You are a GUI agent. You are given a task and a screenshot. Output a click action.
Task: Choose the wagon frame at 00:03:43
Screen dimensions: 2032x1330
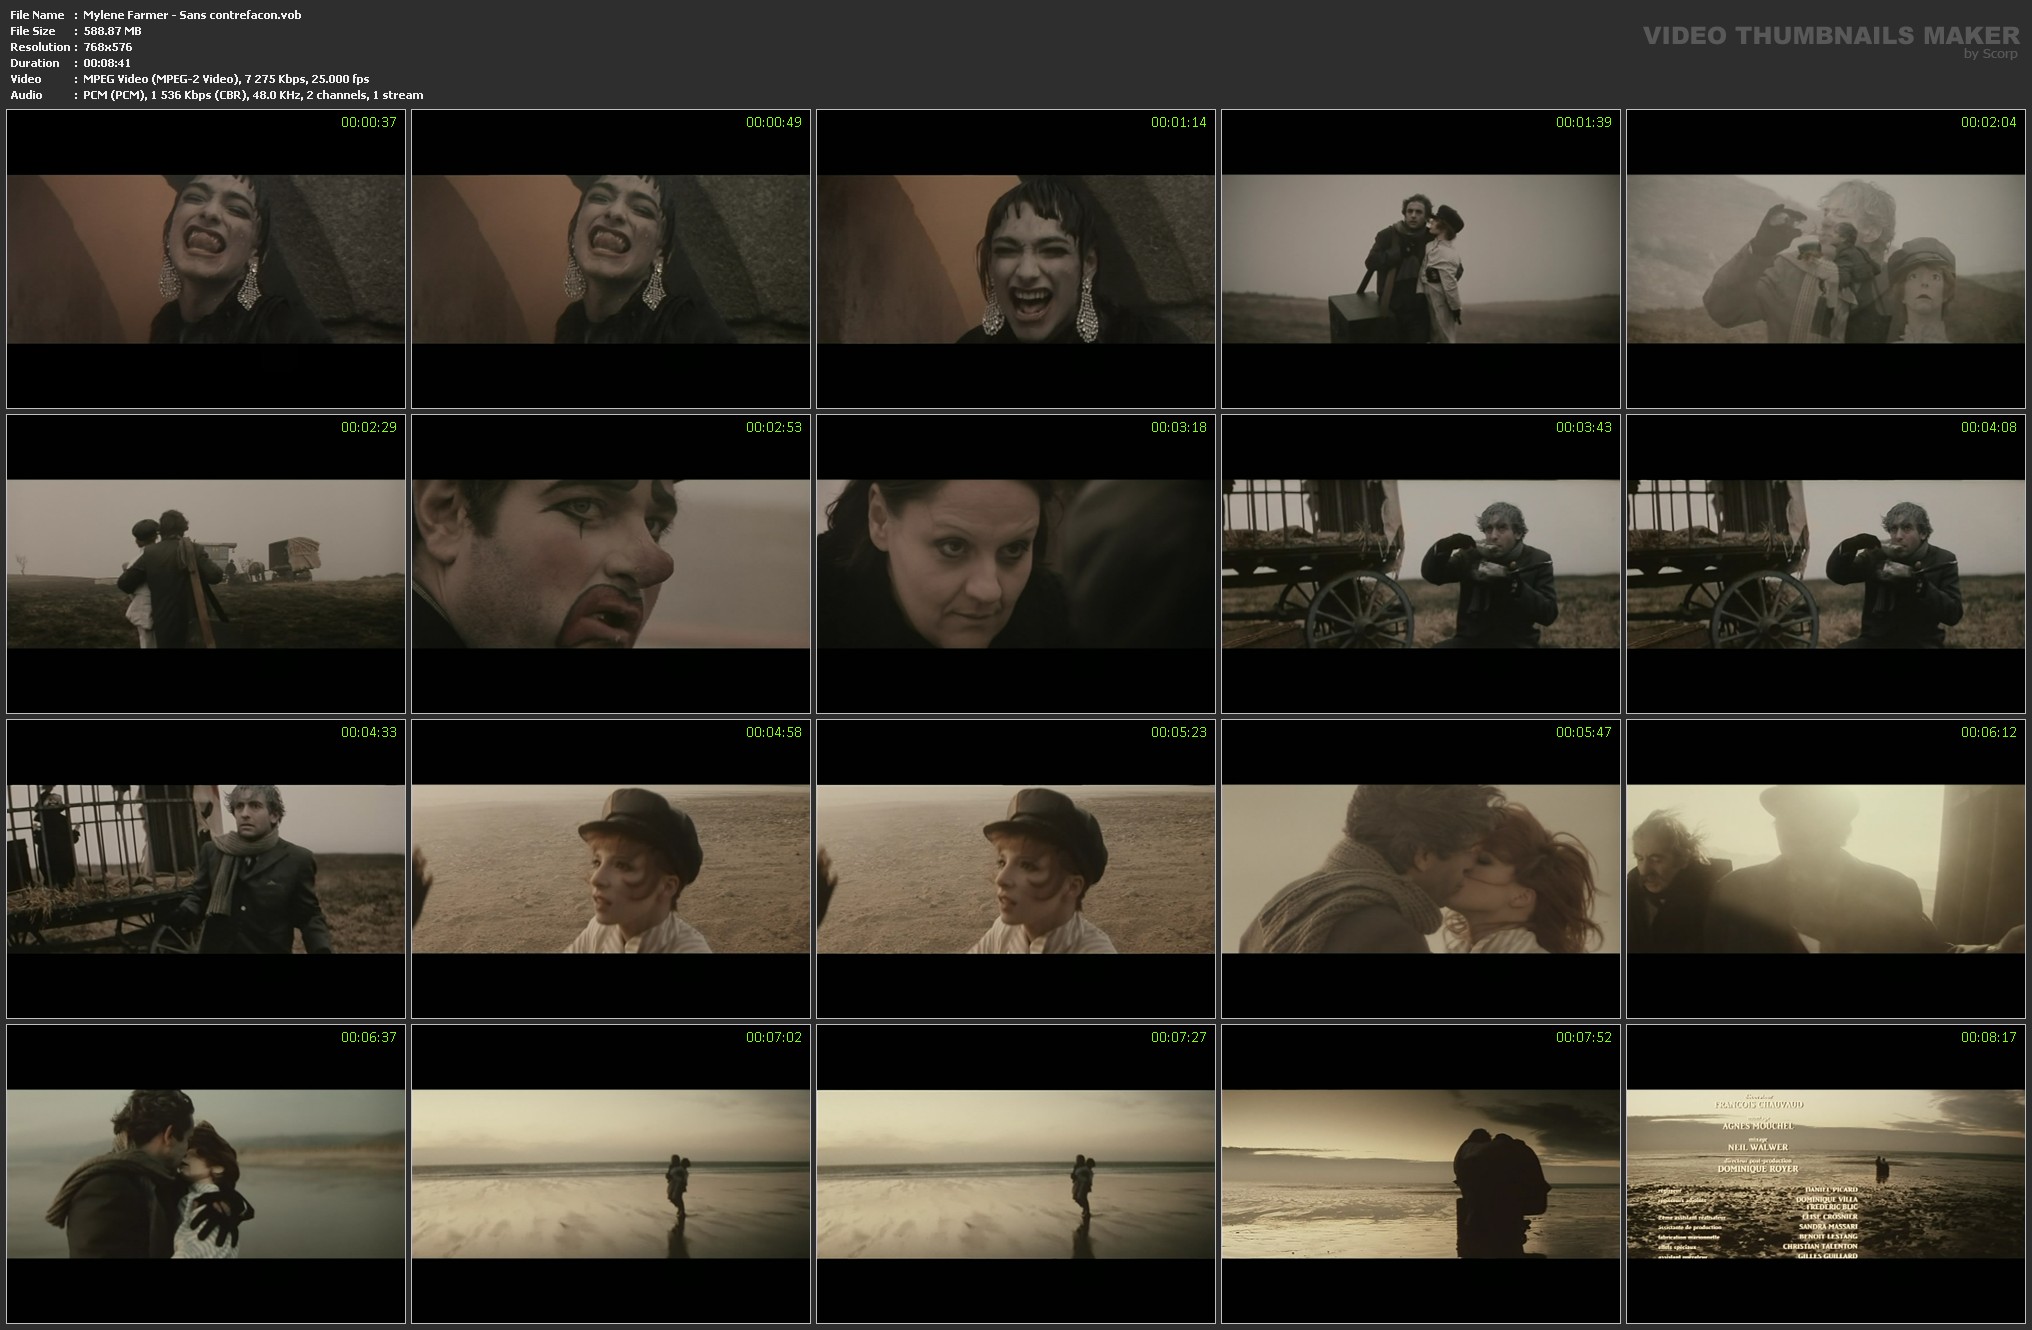(1421, 564)
